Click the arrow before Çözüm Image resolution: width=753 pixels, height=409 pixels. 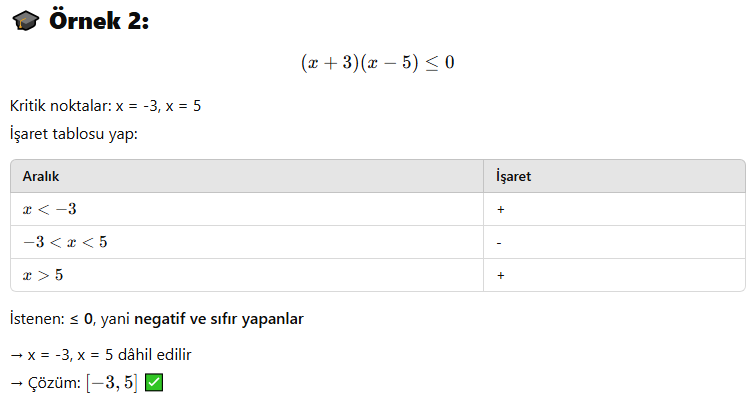(17, 383)
